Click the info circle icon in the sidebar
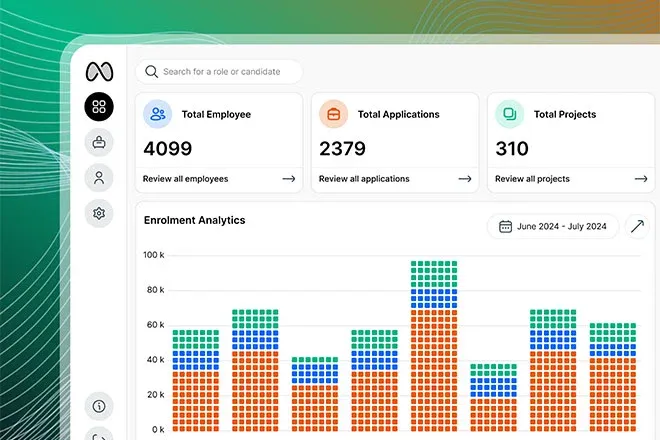 coord(99,406)
